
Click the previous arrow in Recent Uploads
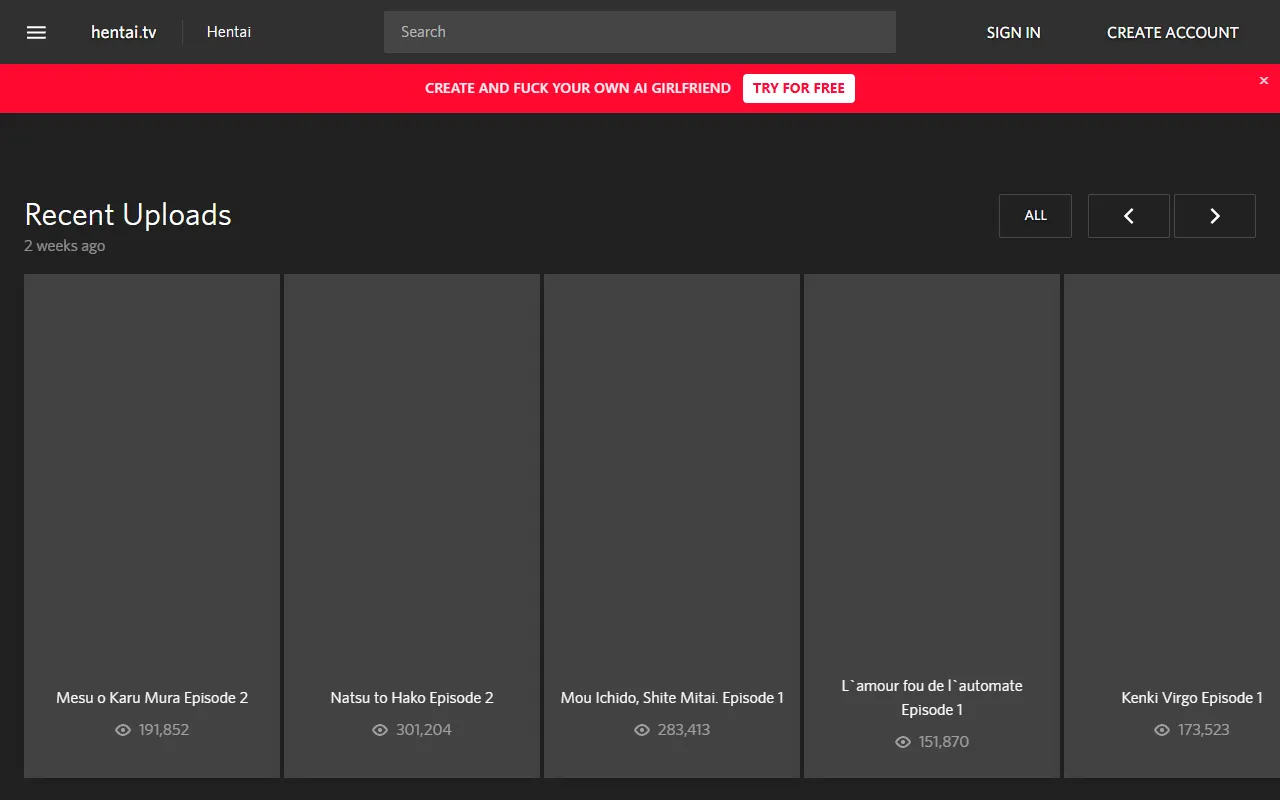pyautogui.click(x=1128, y=216)
